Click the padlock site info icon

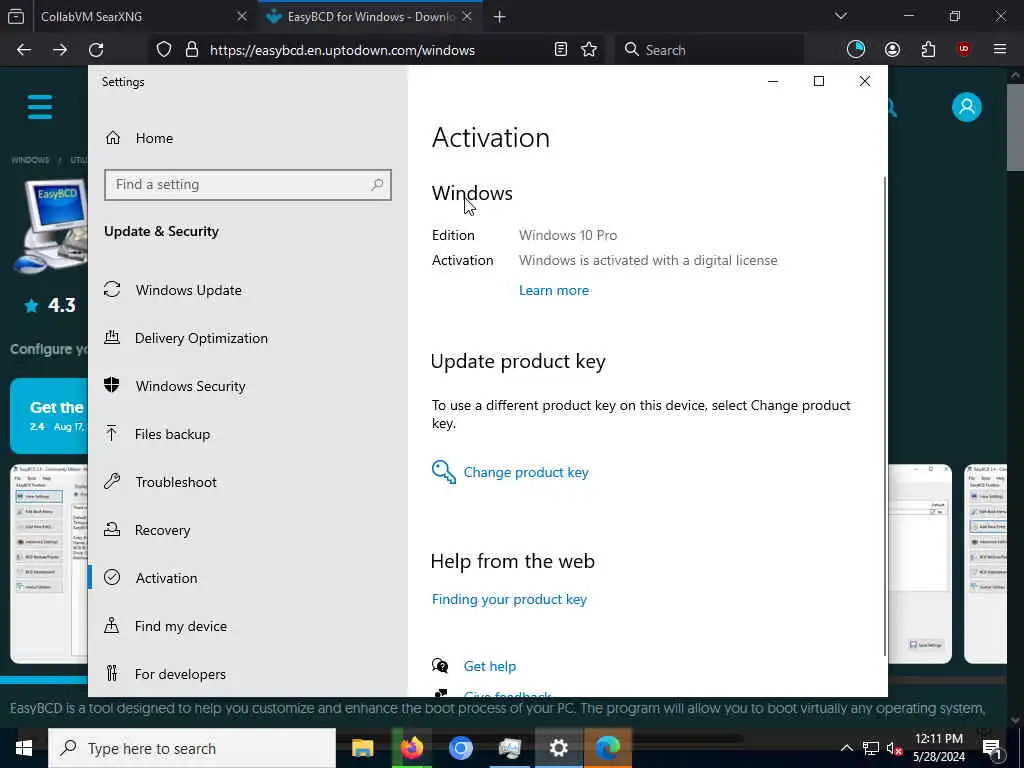191,50
